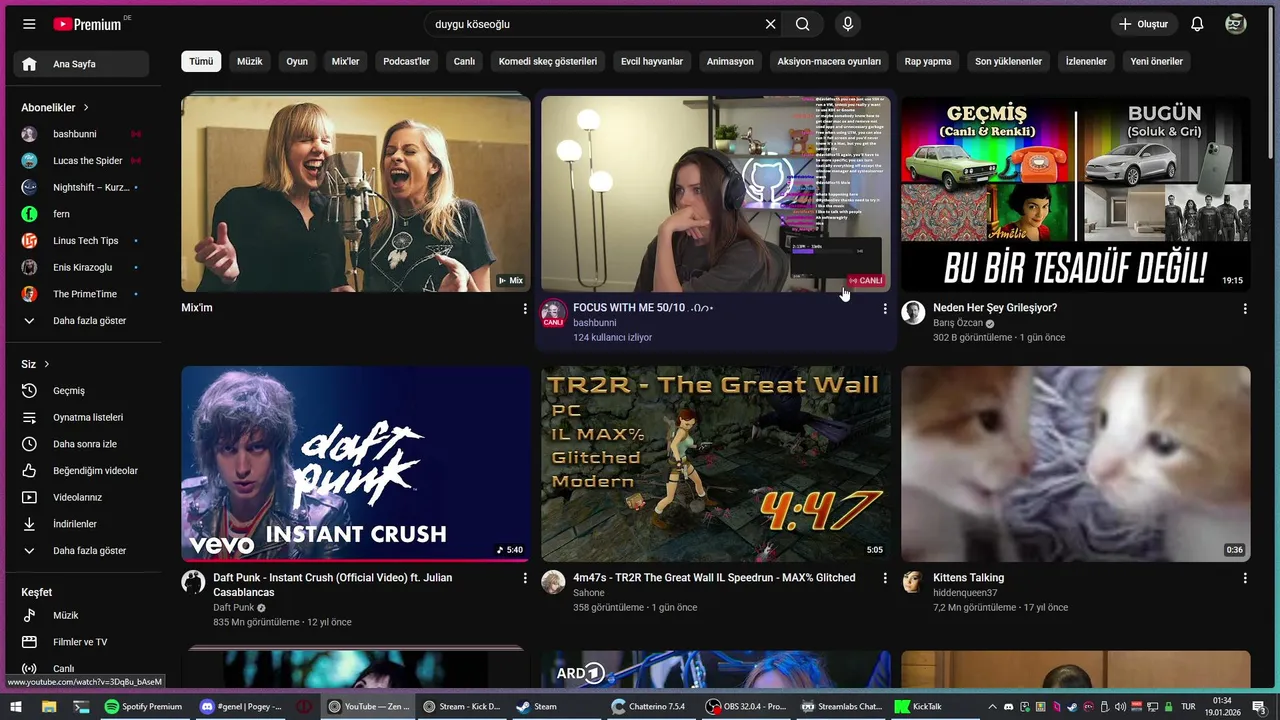
Task: Select the Evcil hayvanlar chip
Action: (652, 61)
